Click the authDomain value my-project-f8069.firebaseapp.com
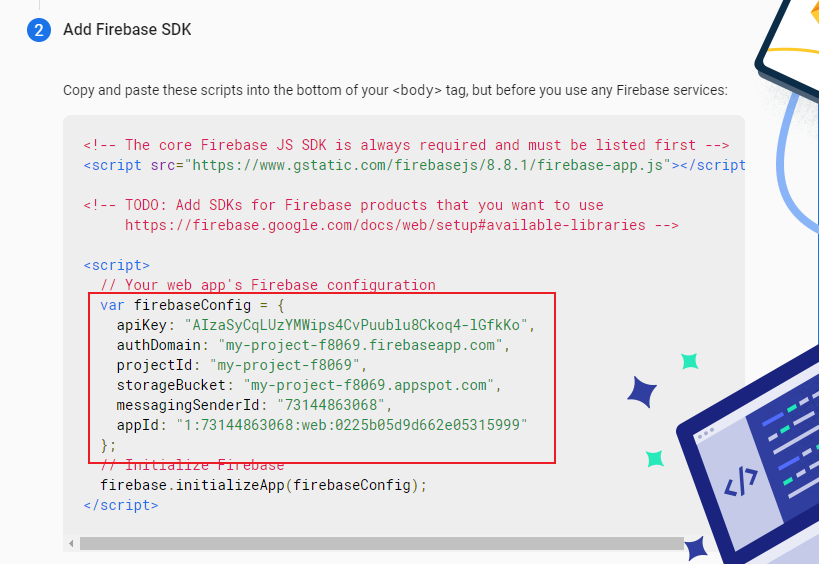Screen dimensions: 819x564 [x=360, y=345]
